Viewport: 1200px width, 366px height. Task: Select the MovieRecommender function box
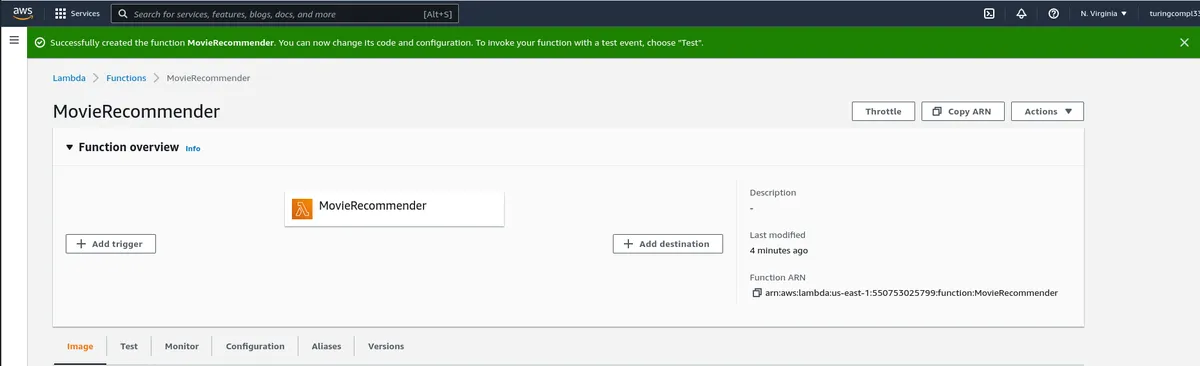394,208
